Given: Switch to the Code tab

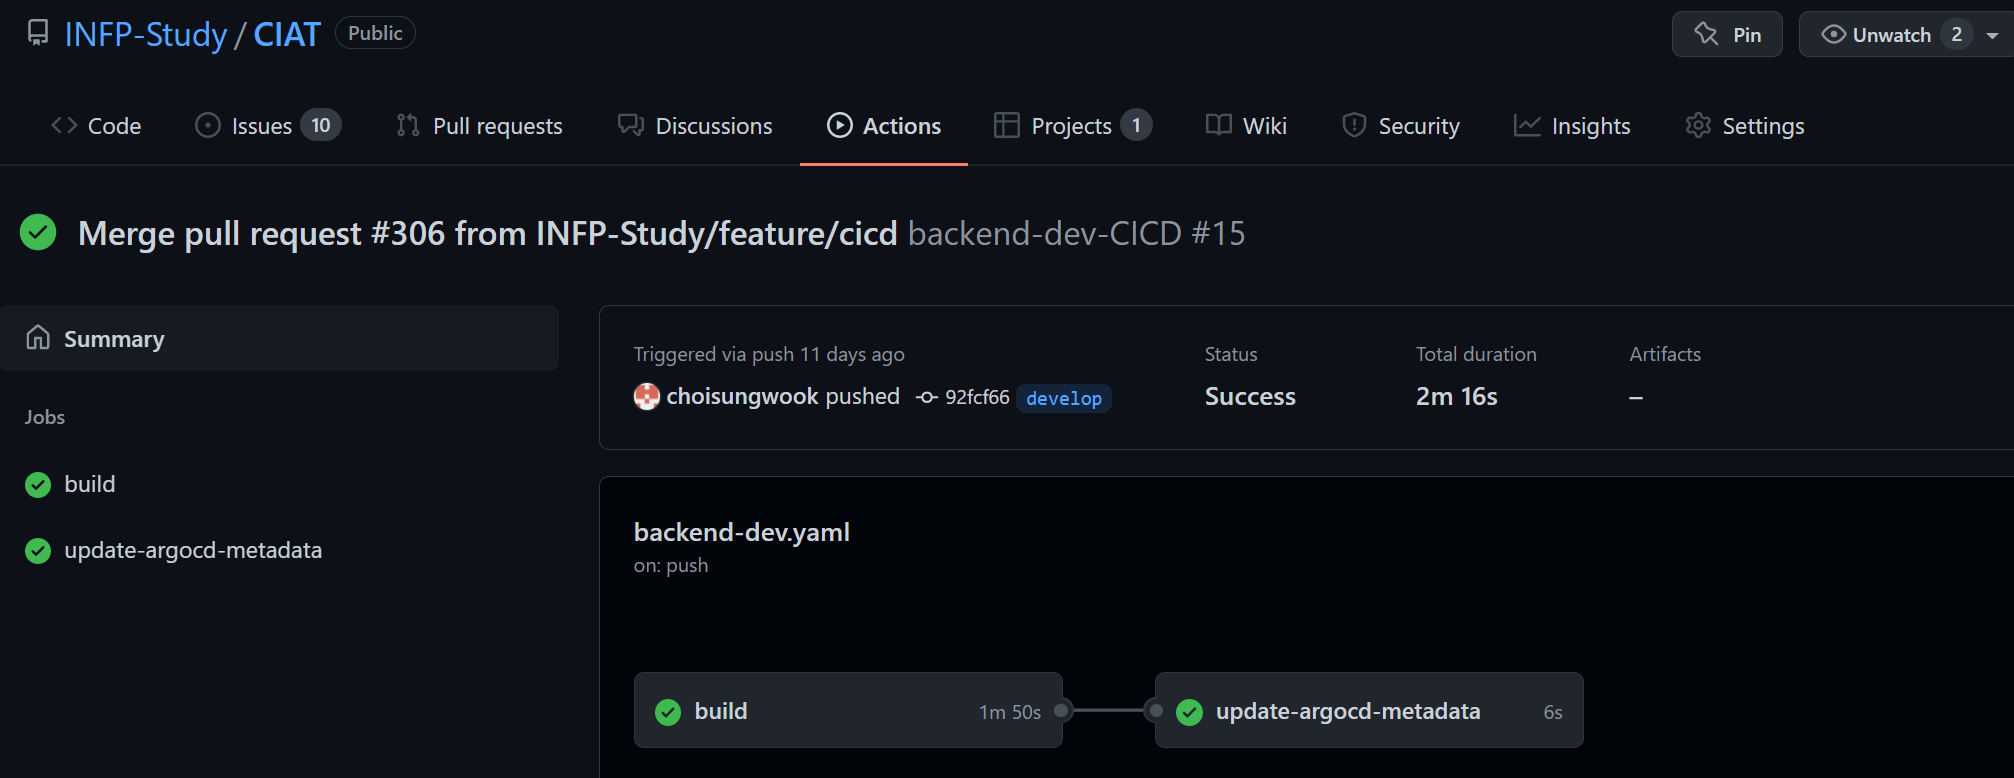Looking at the screenshot, I should pyautogui.click(x=96, y=126).
